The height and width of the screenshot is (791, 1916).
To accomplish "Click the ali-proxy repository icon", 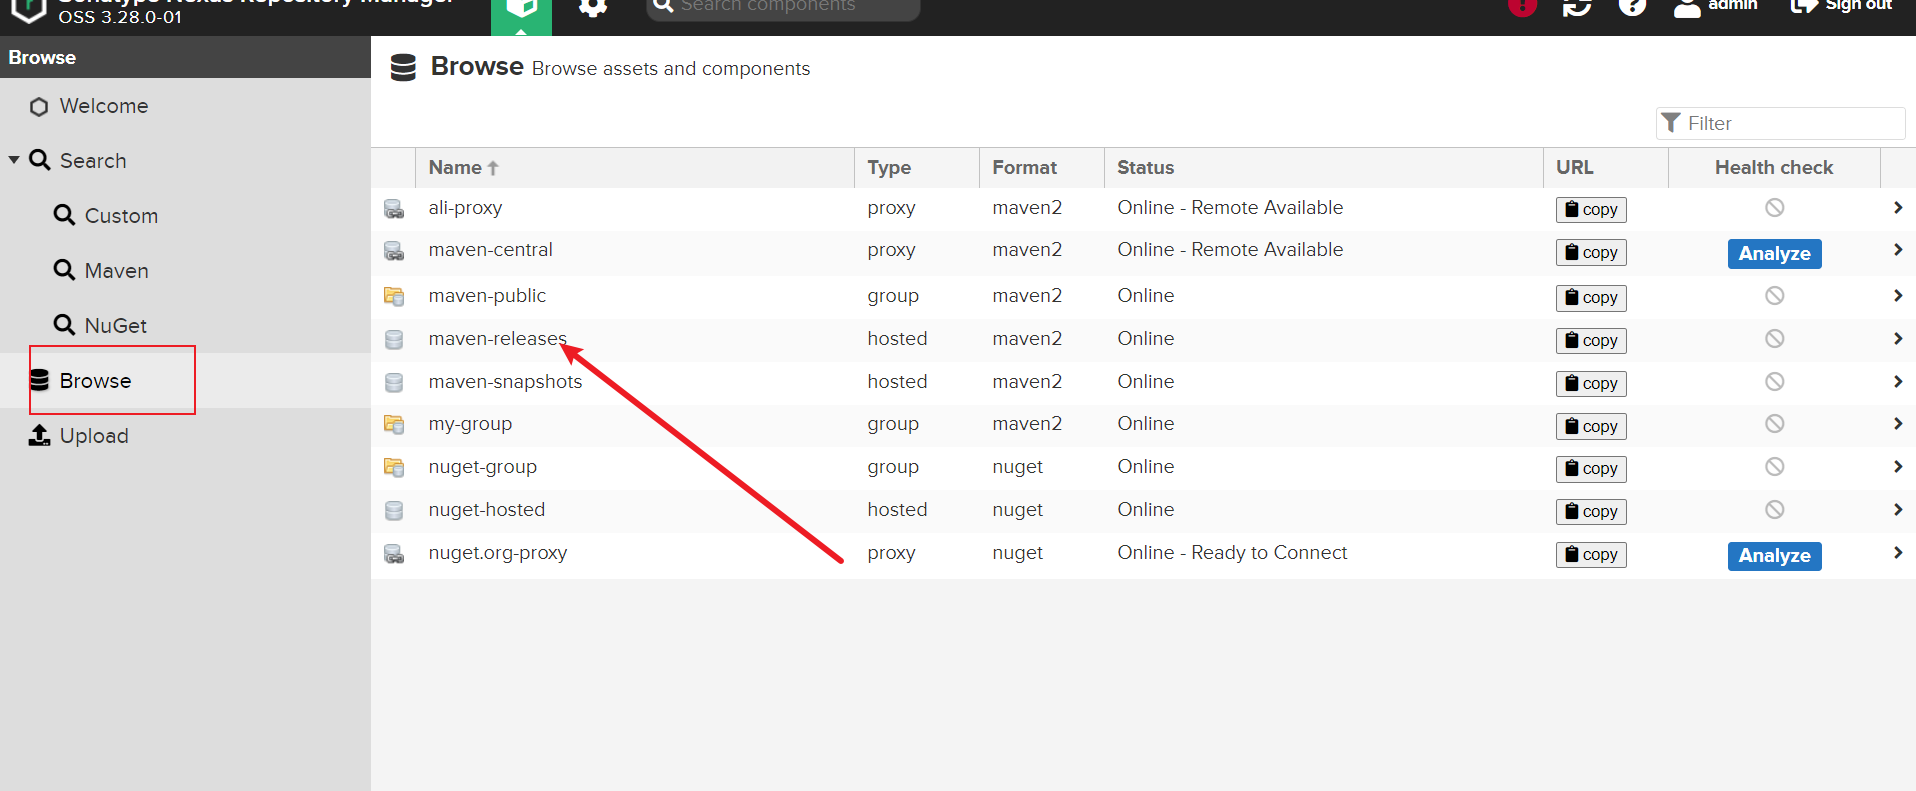I will 394,209.
